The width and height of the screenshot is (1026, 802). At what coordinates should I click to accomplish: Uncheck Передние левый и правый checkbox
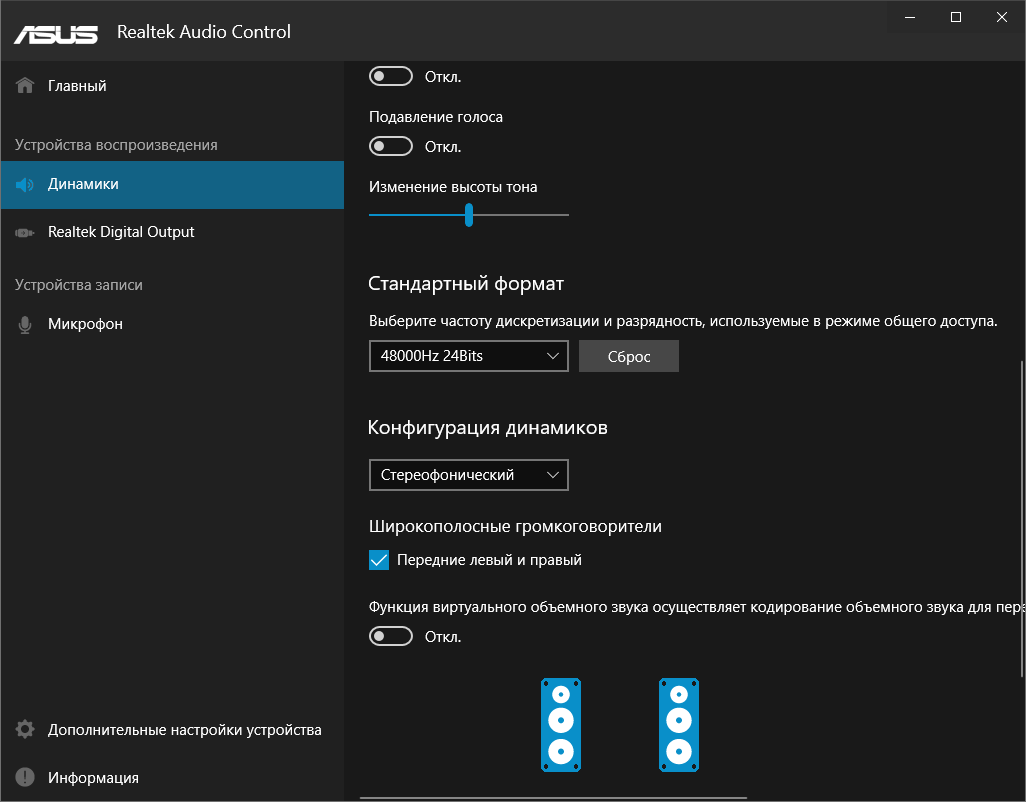pyautogui.click(x=379, y=560)
